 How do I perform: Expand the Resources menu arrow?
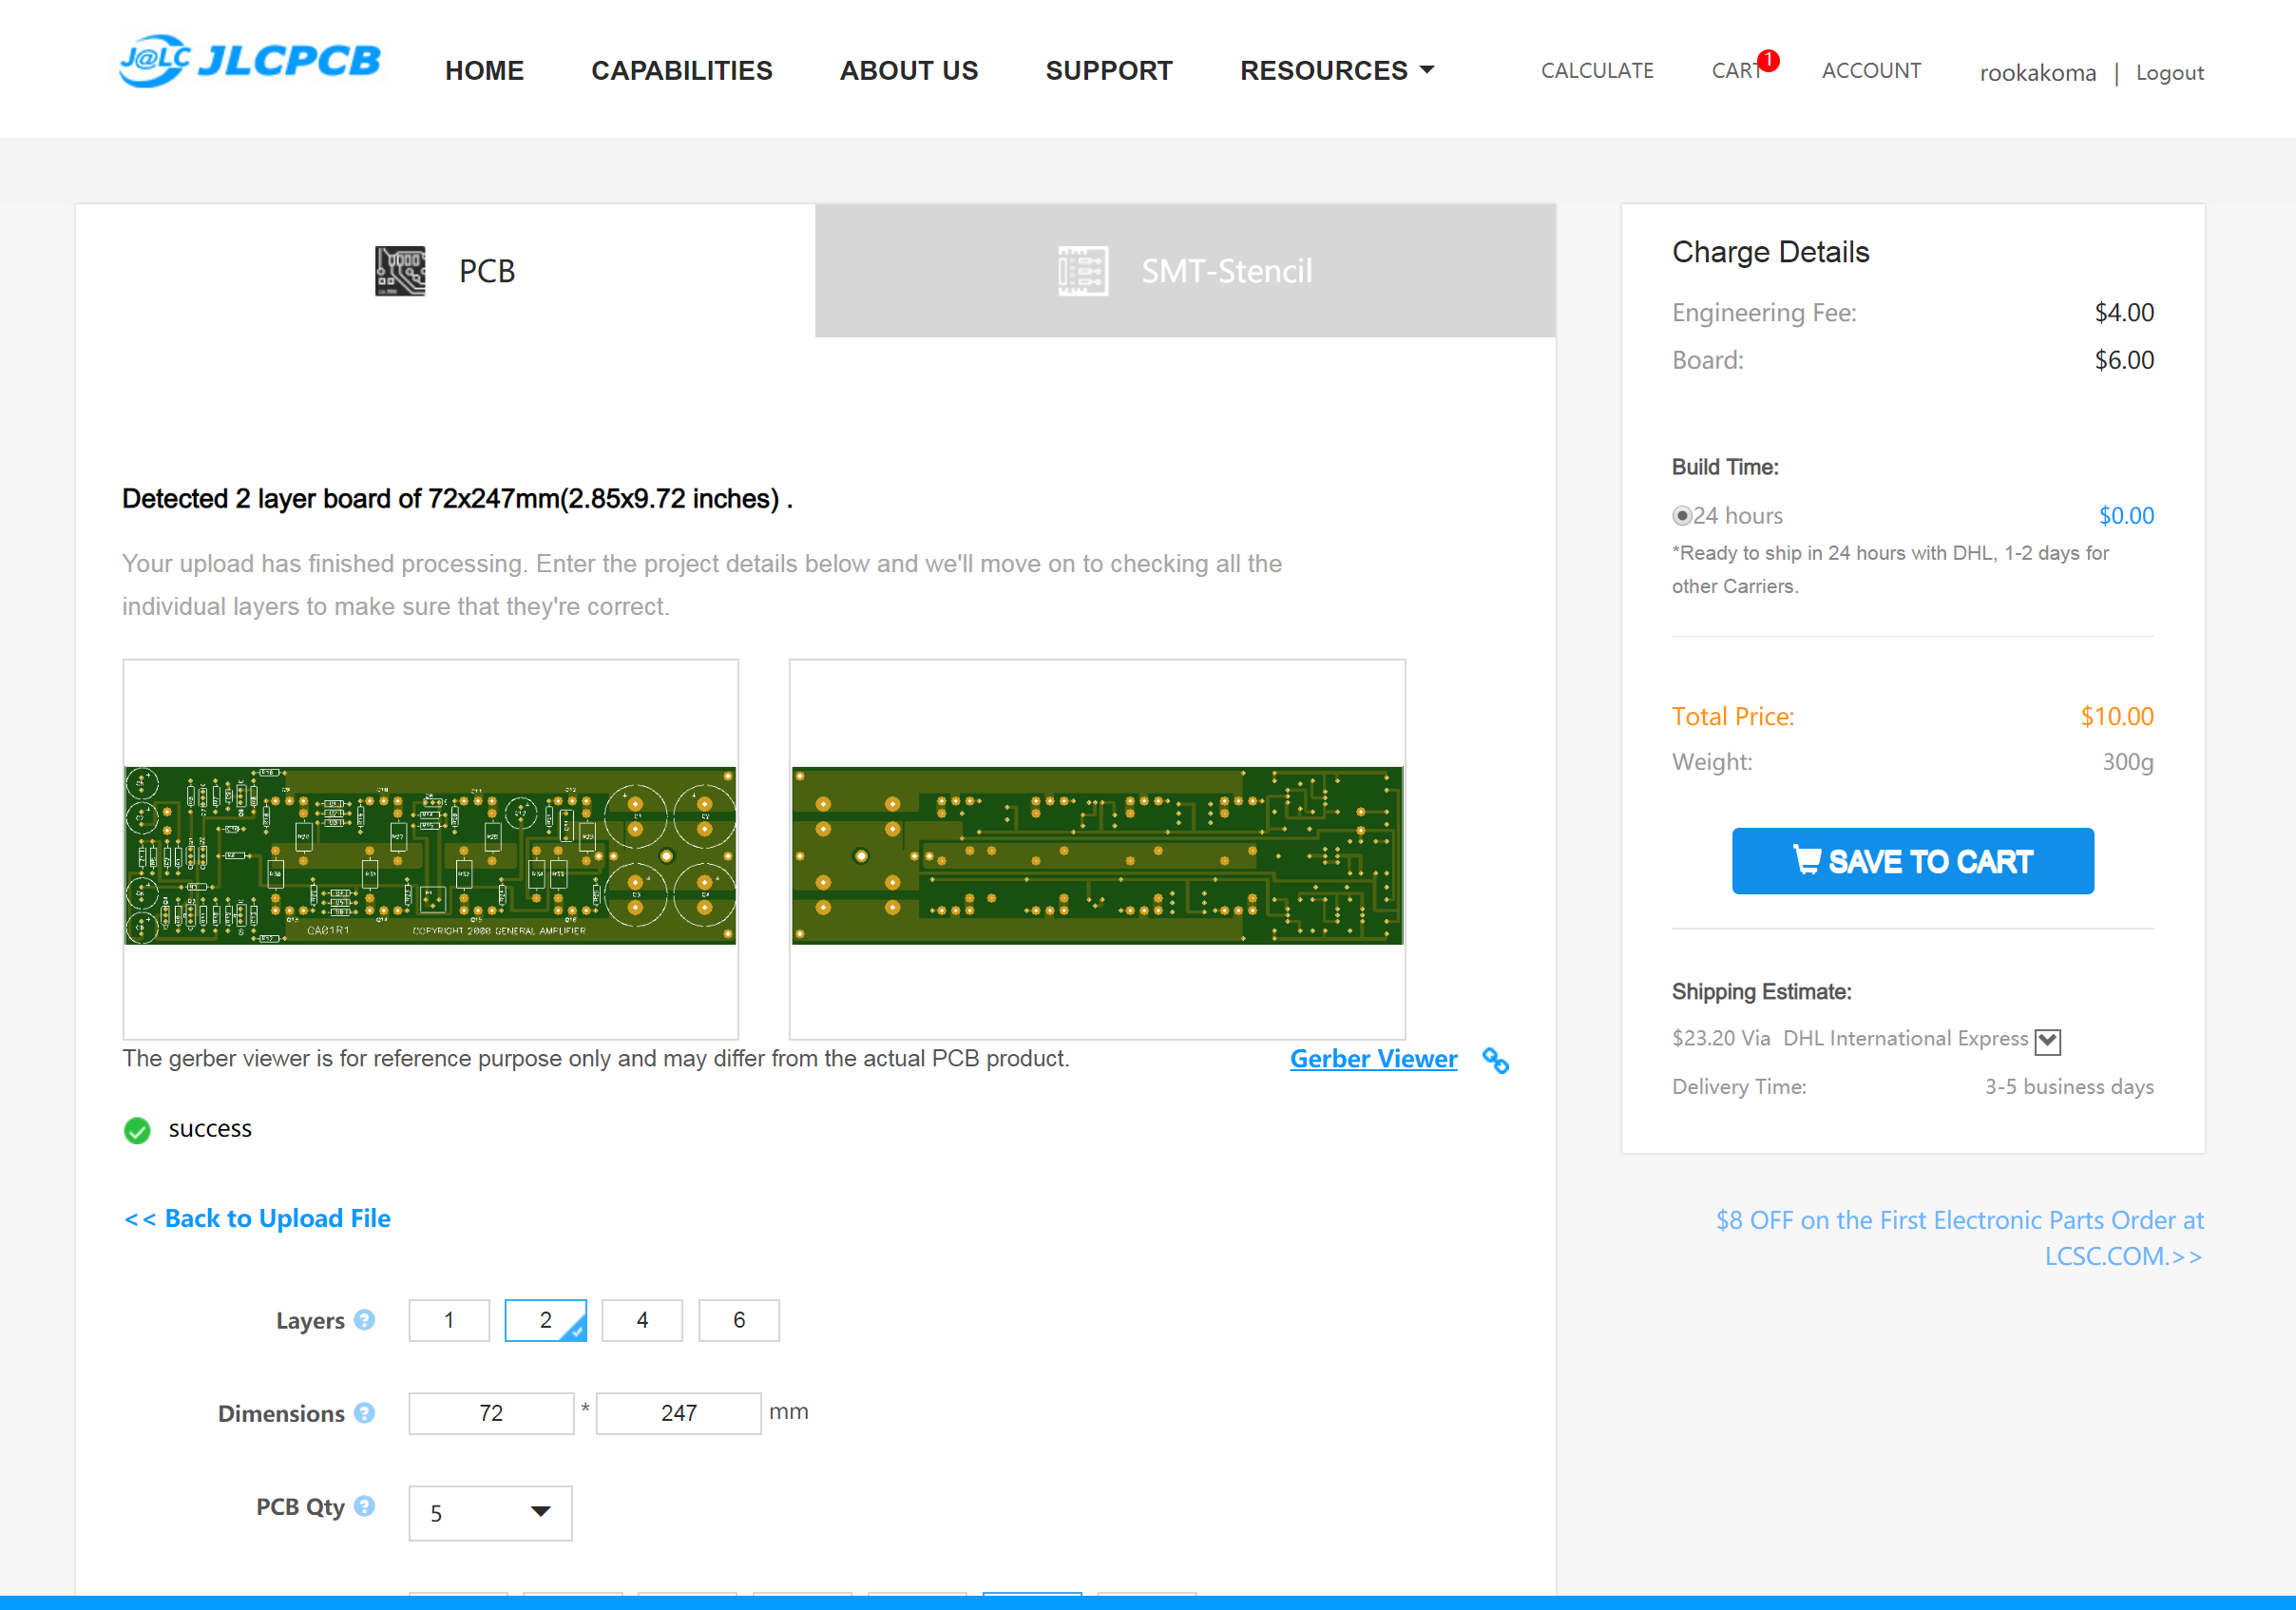pyautogui.click(x=1427, y=70)
